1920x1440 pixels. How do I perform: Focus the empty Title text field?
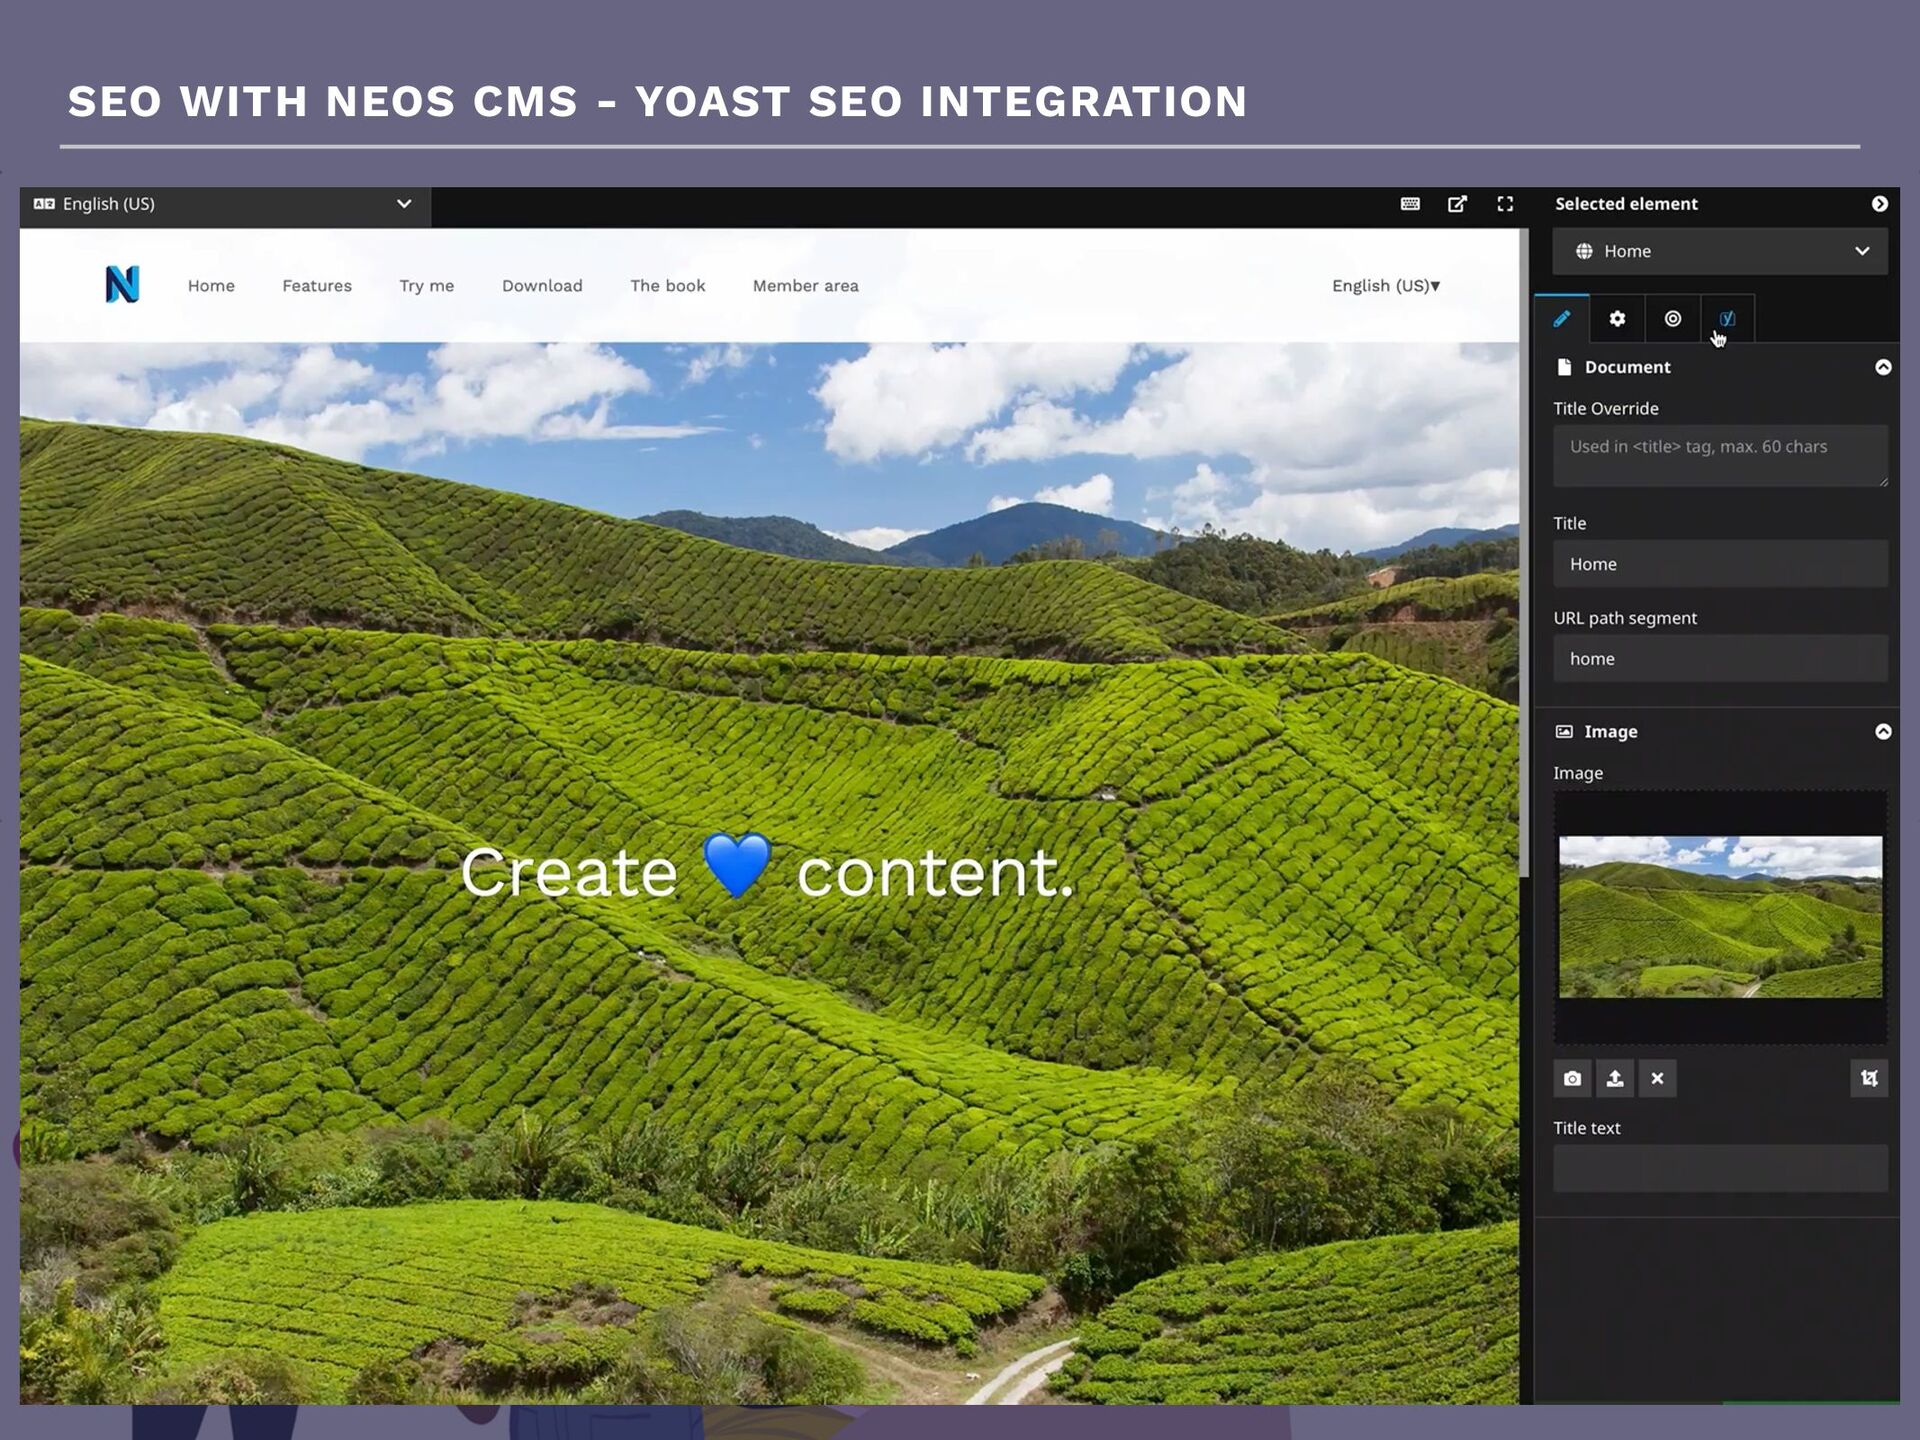click(x=1720, y=1168)
